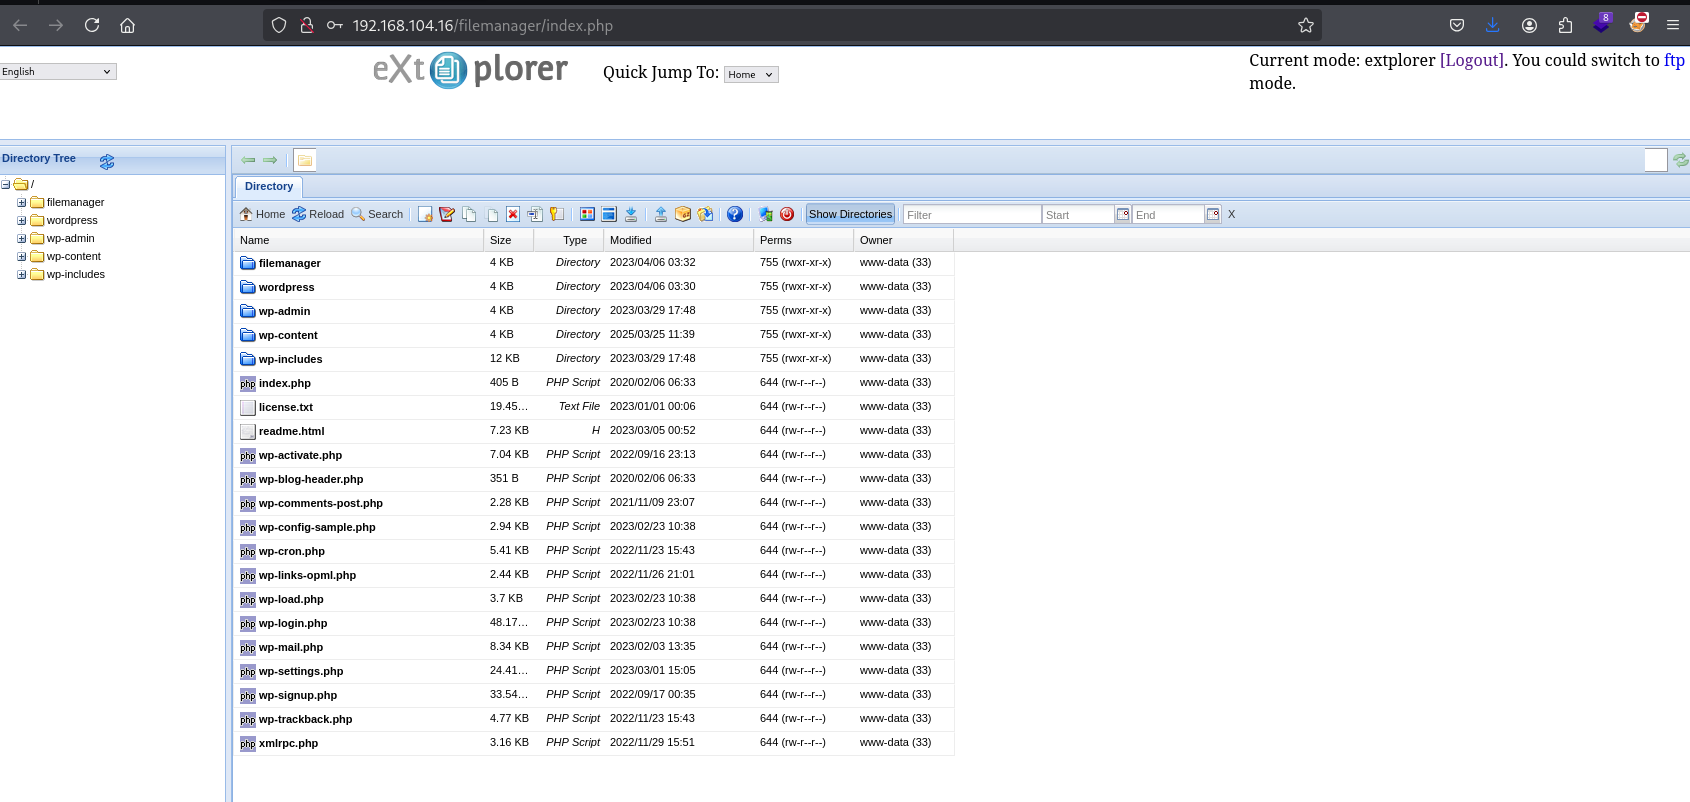Click in the Start date field
The height and width of the screenshot is (802, 1690).
pyautogui.click(x=1078, y=214)
